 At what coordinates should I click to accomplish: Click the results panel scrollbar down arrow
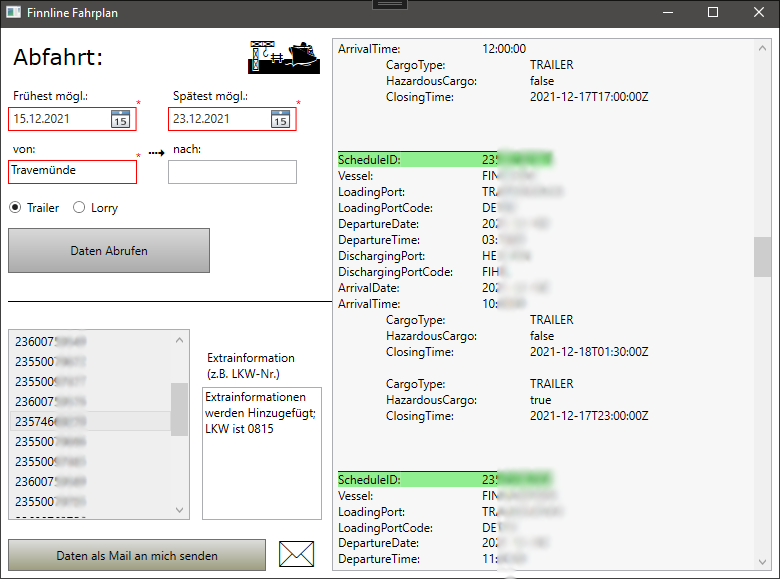[761, 559]
